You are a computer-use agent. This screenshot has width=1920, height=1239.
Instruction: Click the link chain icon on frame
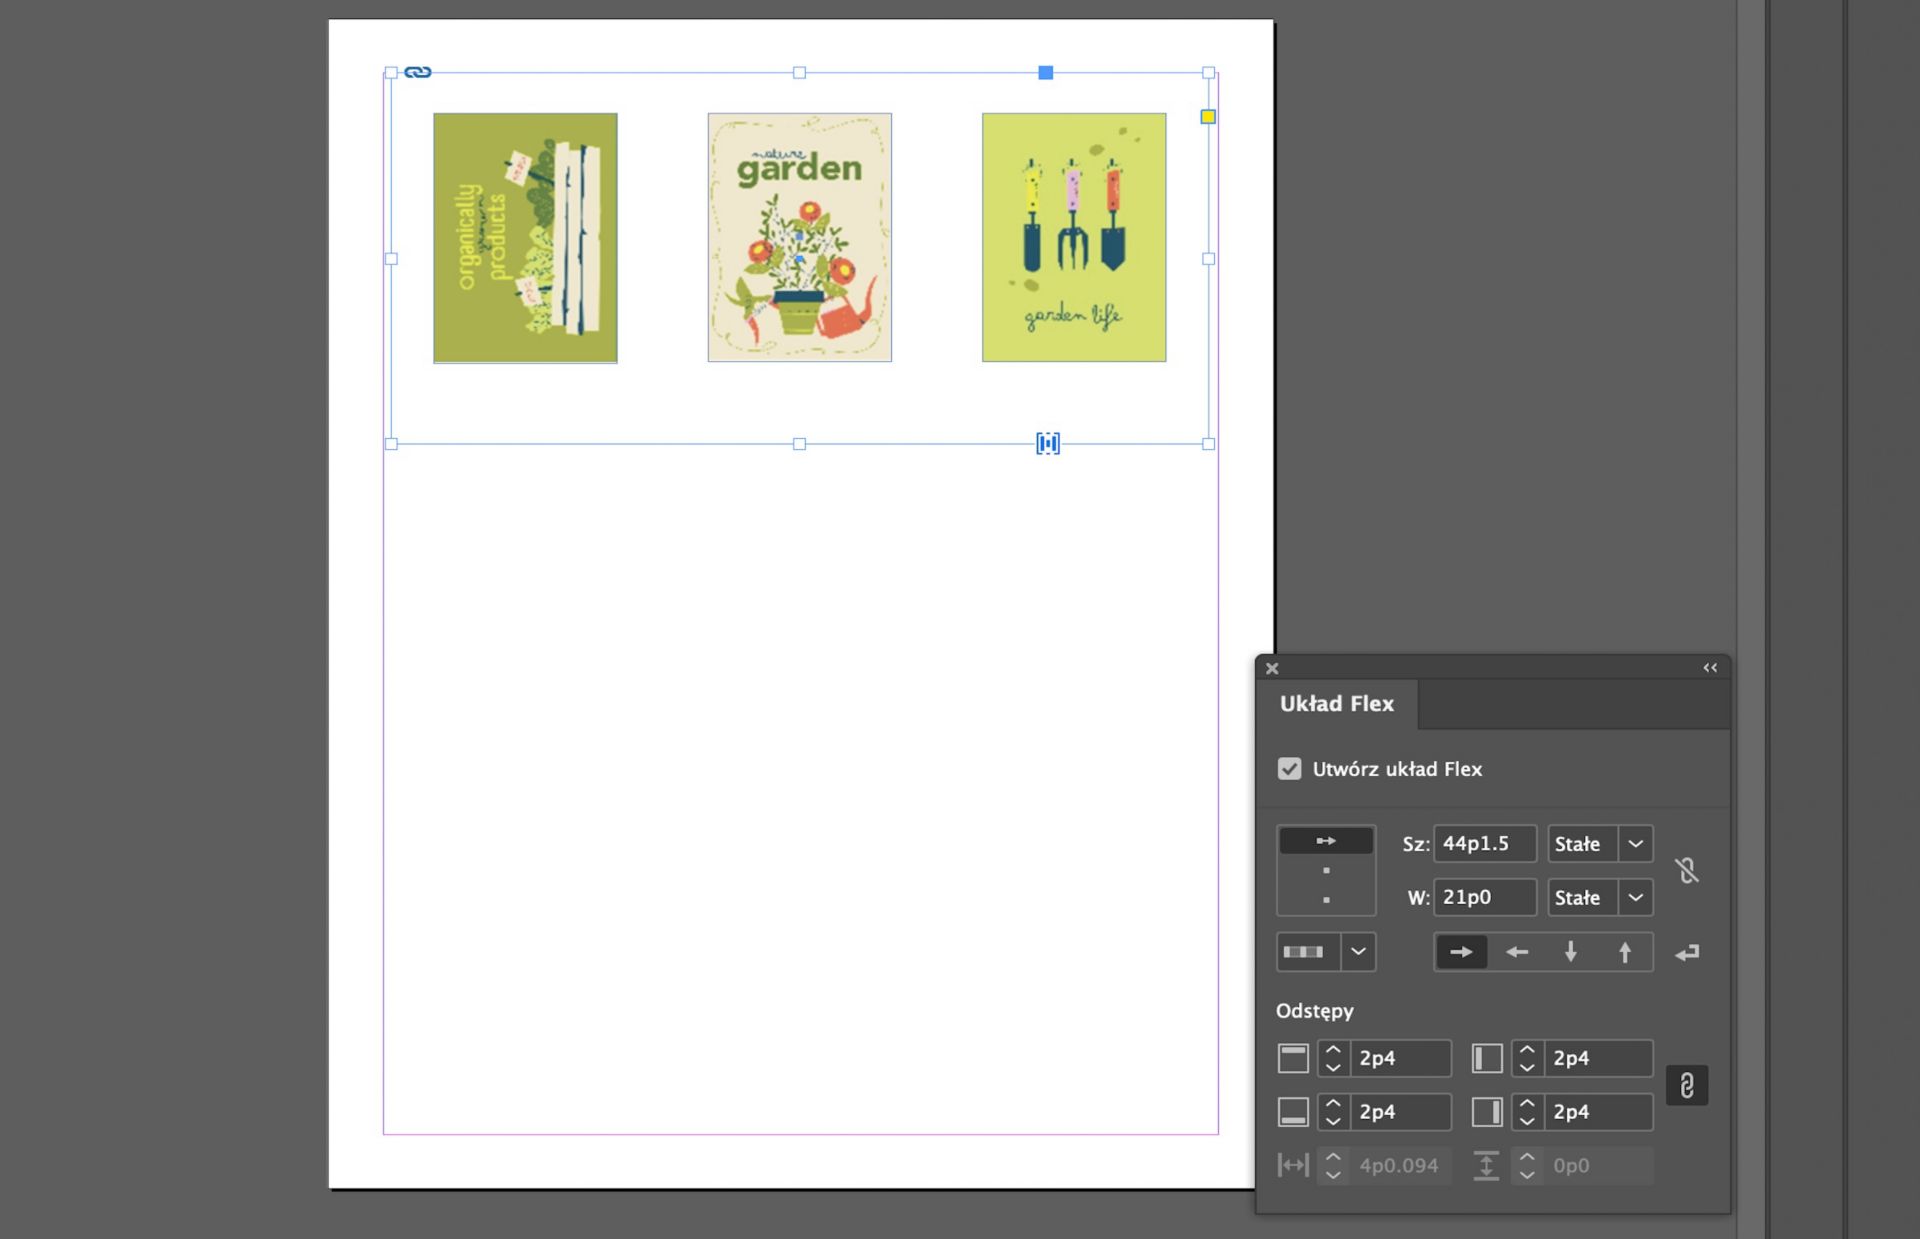[x=418, y=72]
